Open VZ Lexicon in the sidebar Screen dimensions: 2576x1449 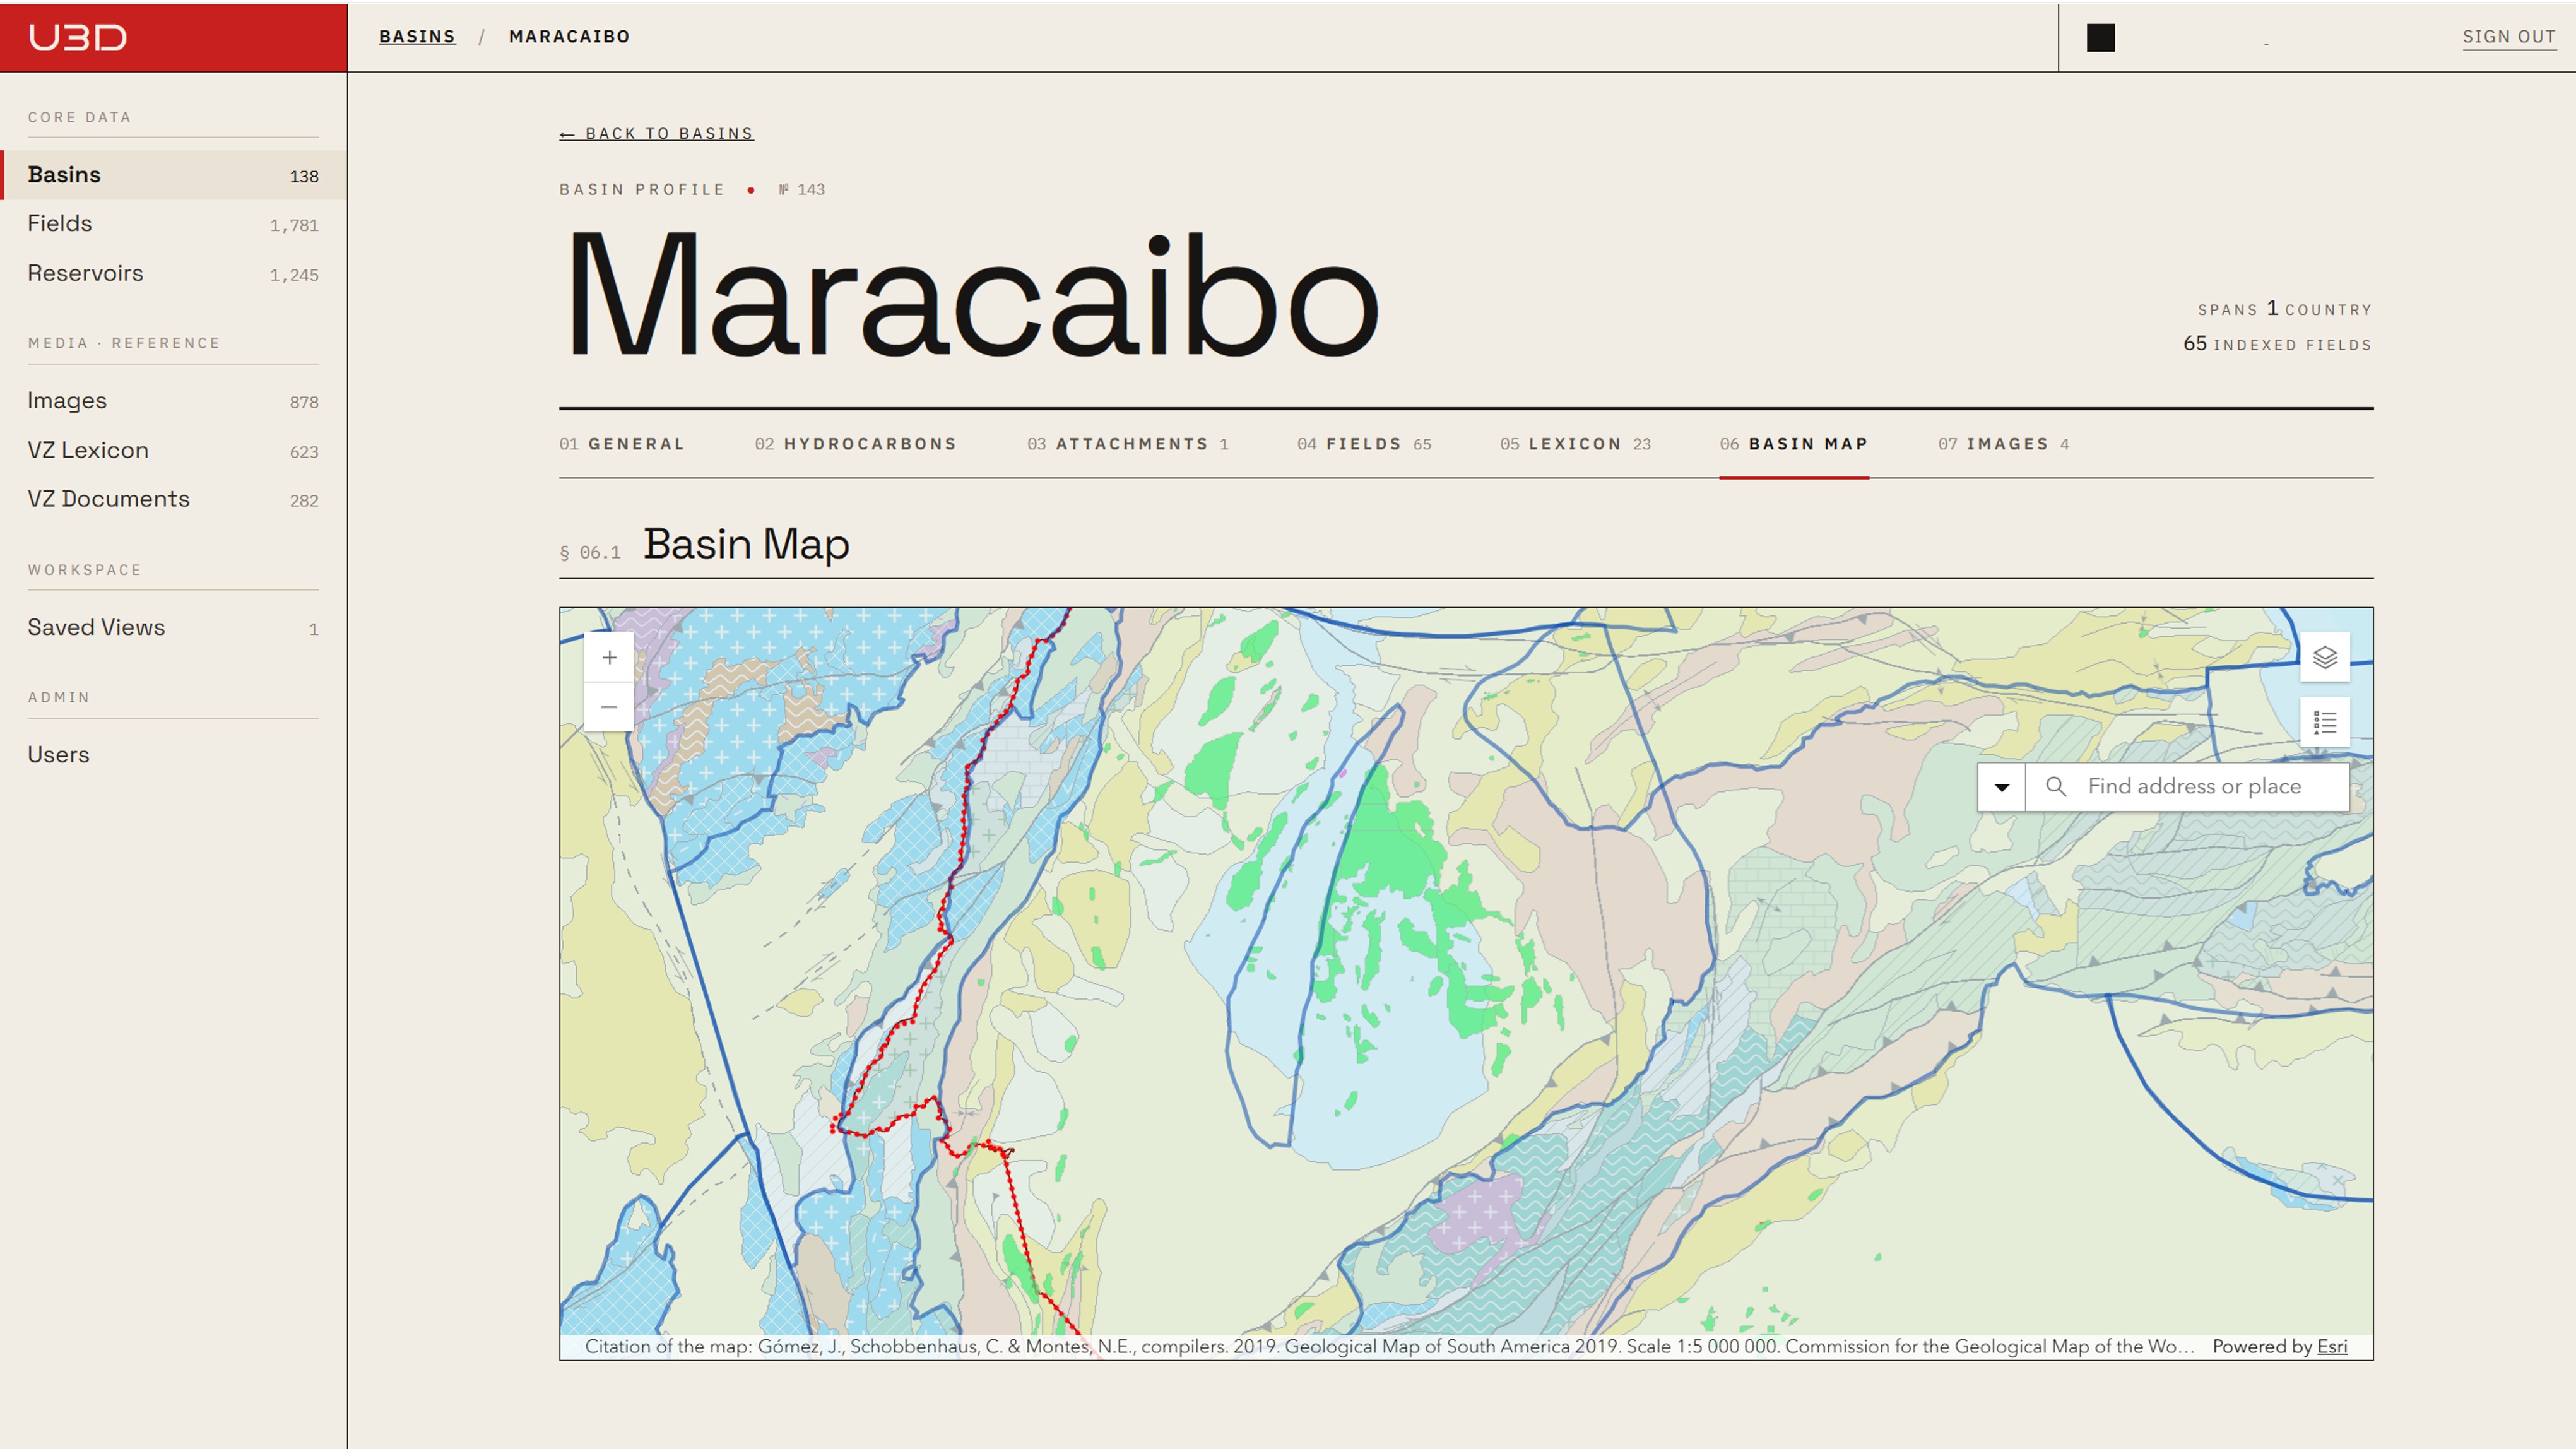click(x=173, y=451)
